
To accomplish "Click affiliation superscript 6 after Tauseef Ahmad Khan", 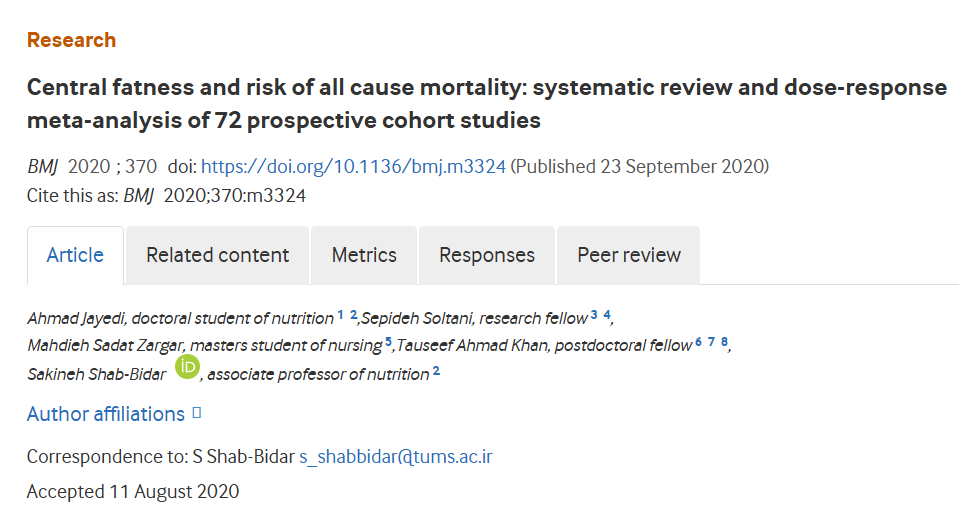I will (x=698, y=341).
